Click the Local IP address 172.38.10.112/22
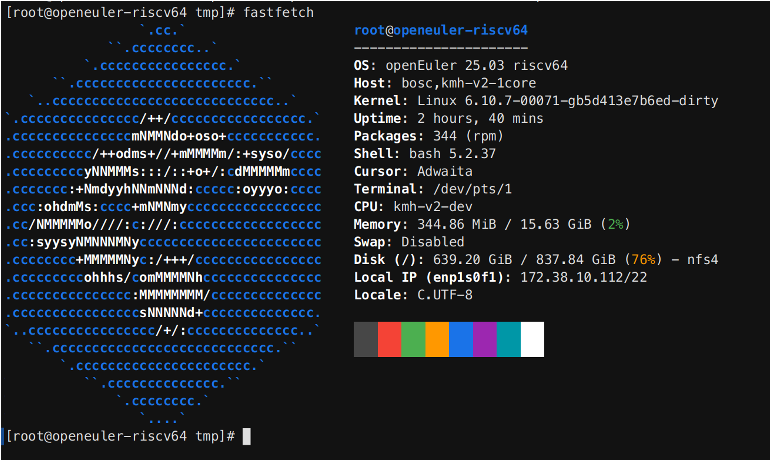Screen dimensions: 770x460 coord(583,277)
